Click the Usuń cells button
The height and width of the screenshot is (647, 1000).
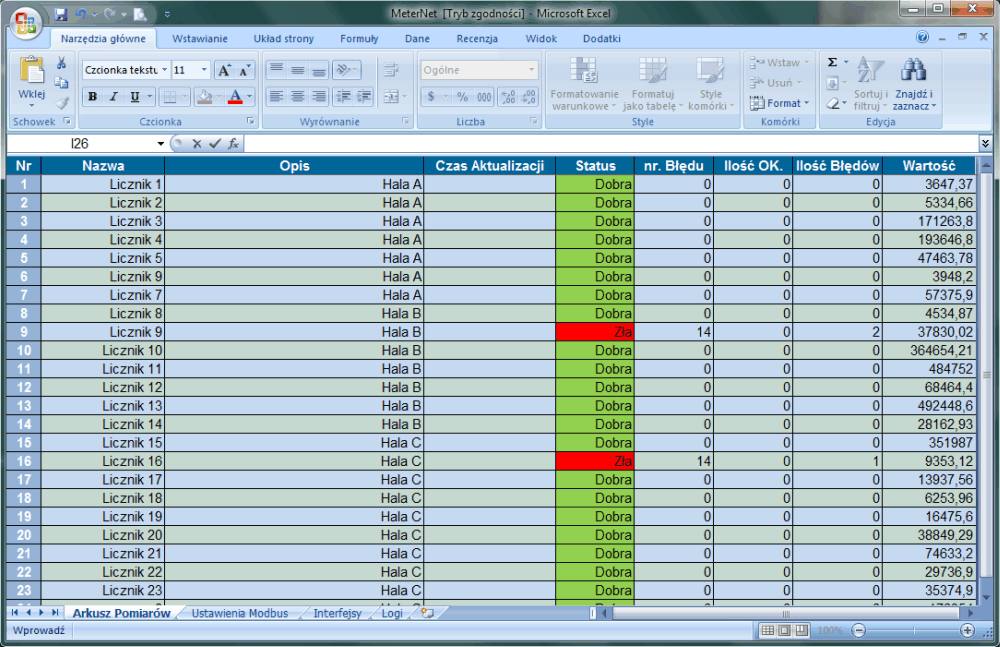[x=776, y=82]
